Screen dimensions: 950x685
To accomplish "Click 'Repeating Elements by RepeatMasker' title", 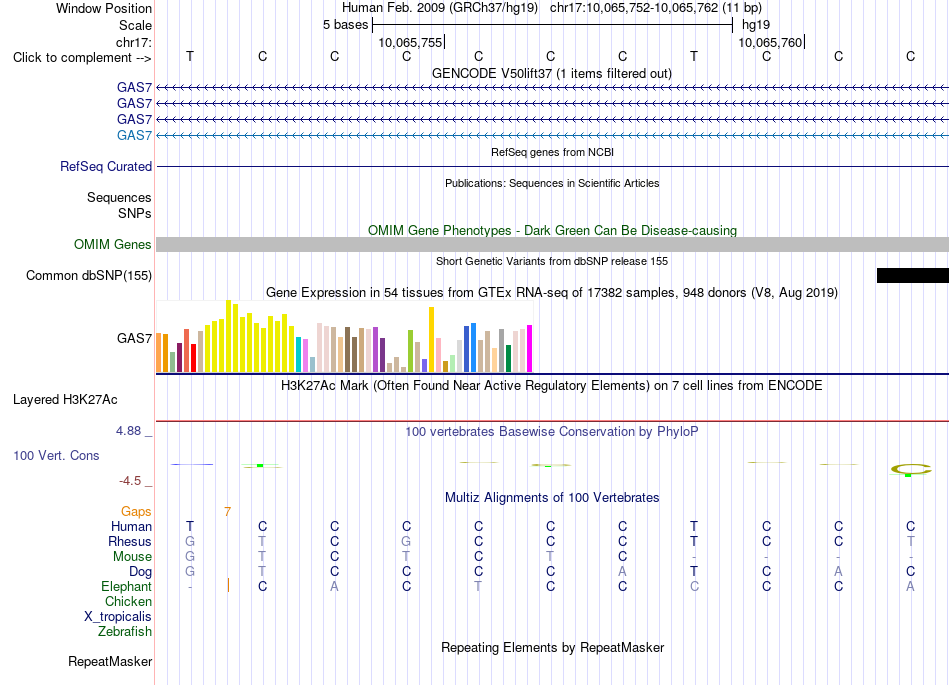I will tap(552, 647).
